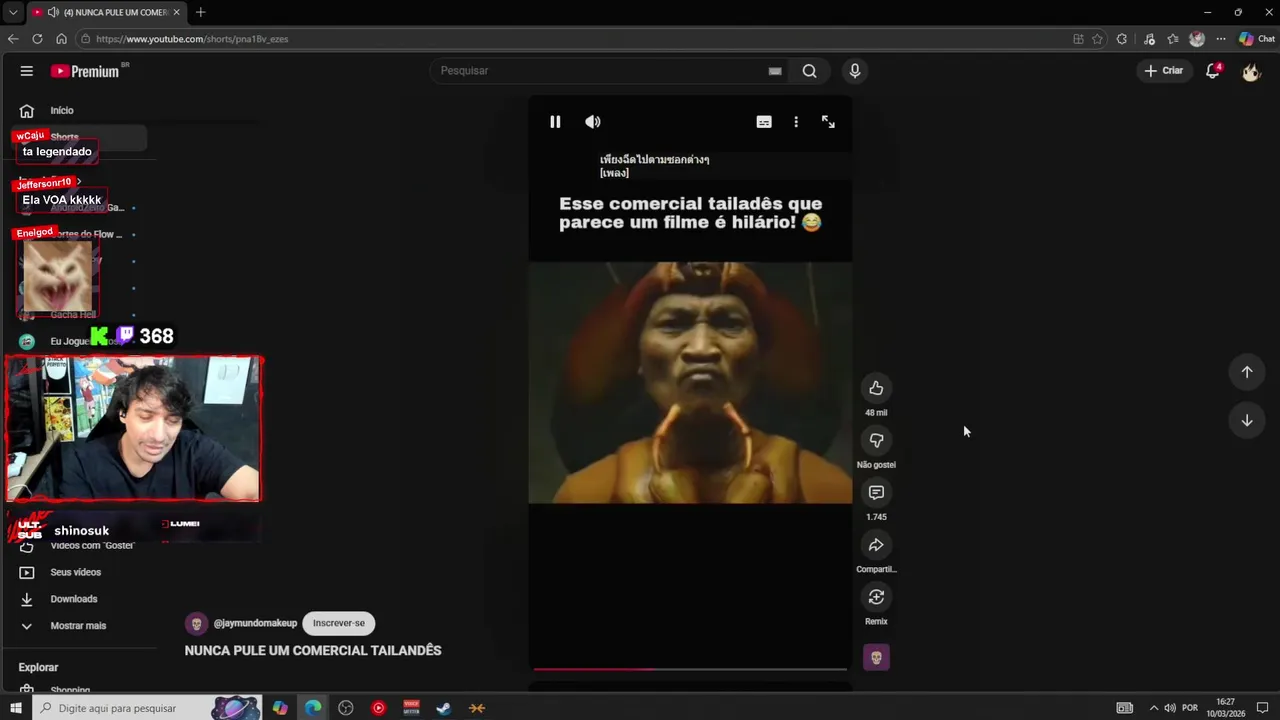Toggle captions on the Short

tap(764, 122)
